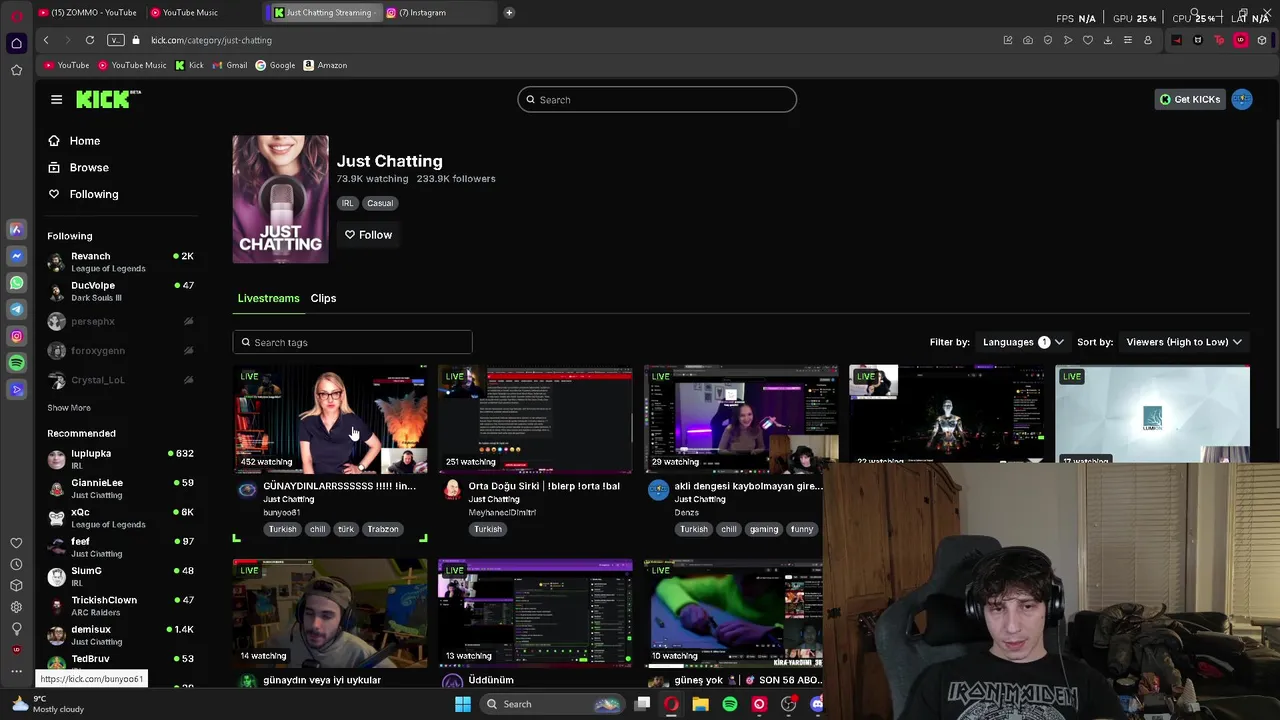Open GiannieLee recommended channel
This screenshot has width=1280, height=720.
click(120, 488)
